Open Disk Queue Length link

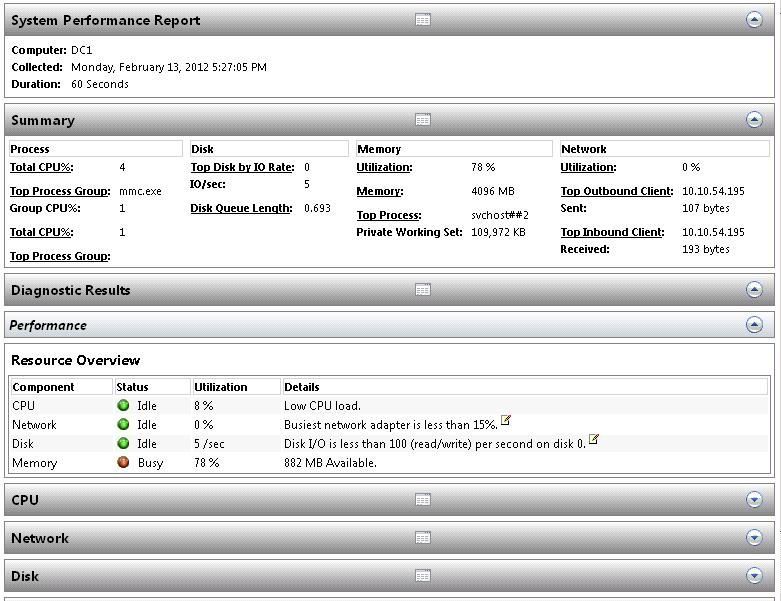click(241, 208)
